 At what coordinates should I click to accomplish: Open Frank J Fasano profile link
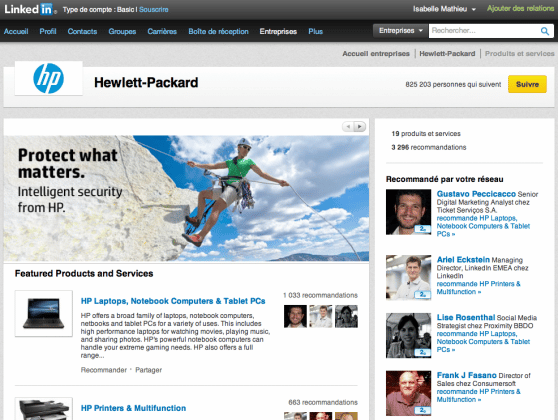(467, 376)
